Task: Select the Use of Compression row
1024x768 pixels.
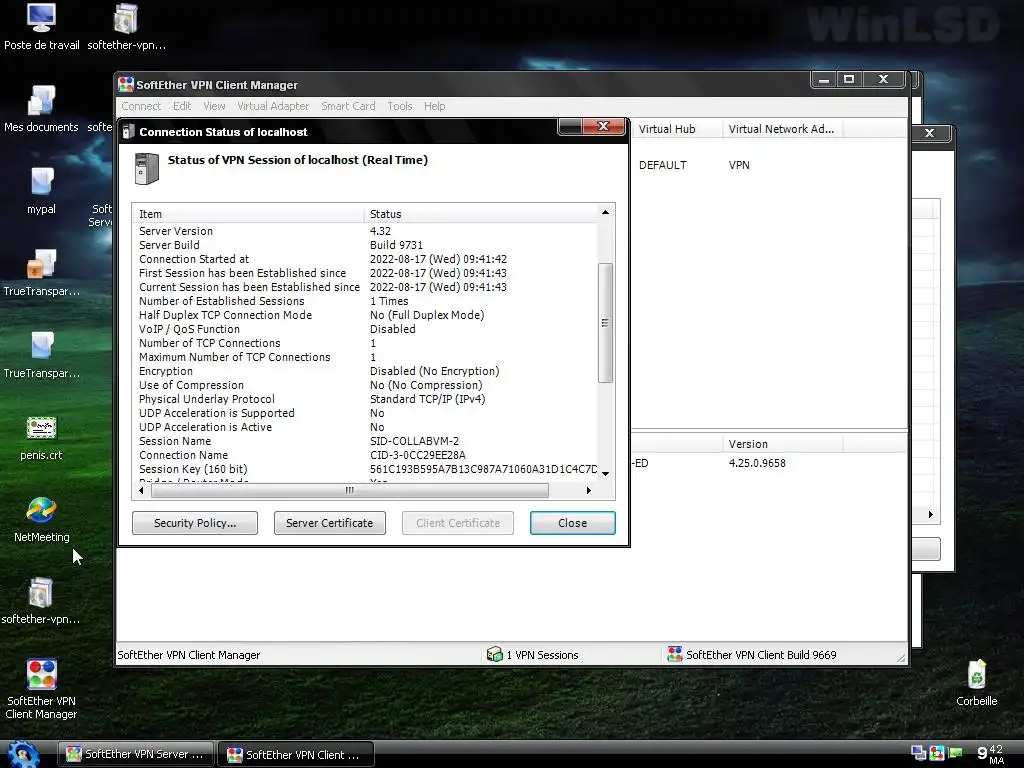Action: click(366, 385)
